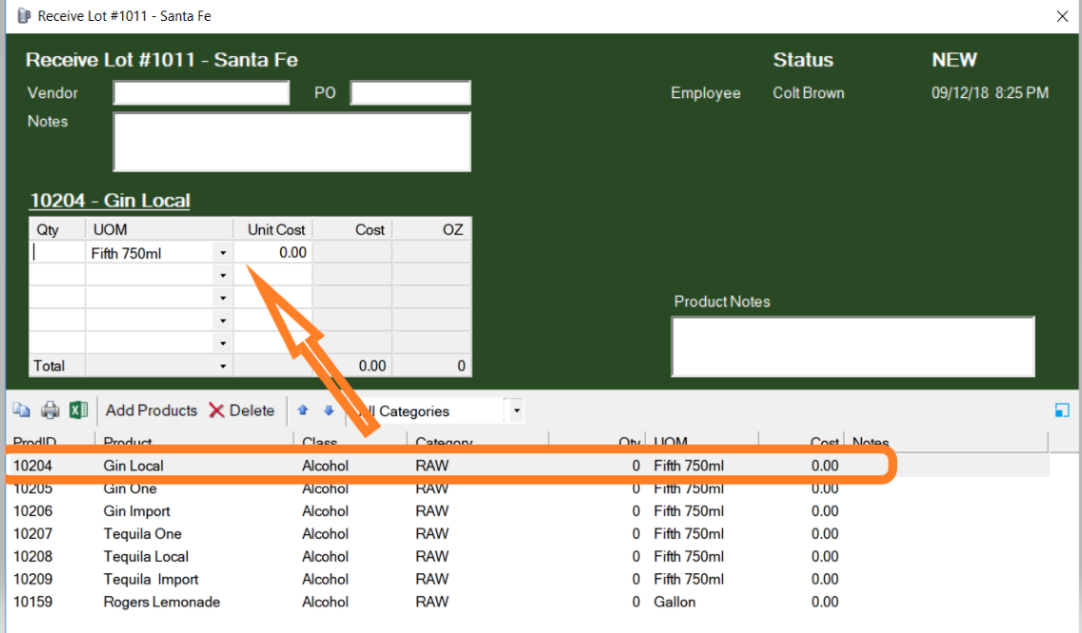Open the third row UOM dropdown

223,298
